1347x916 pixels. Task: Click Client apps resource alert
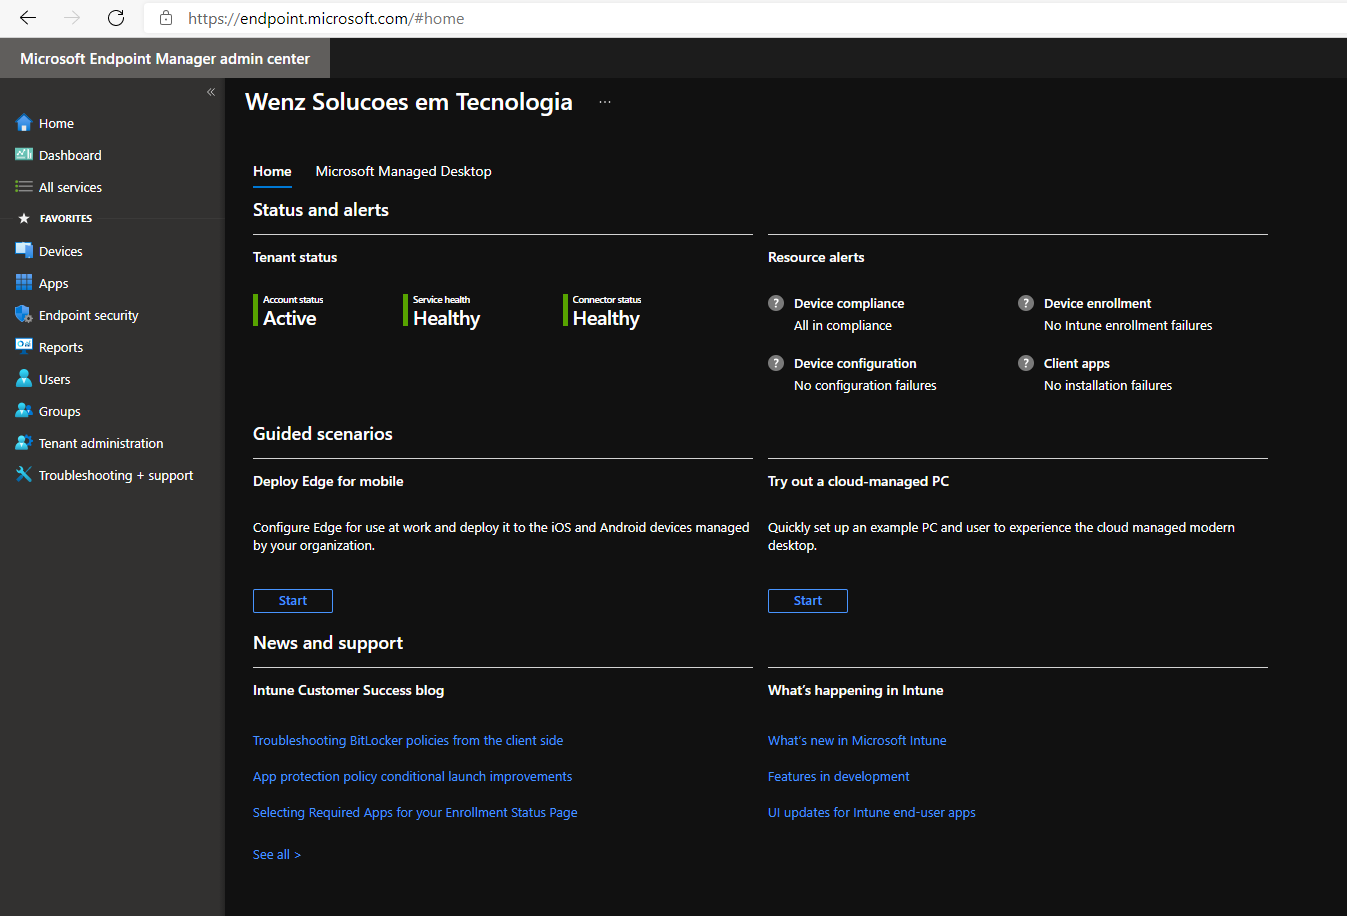1077,363
